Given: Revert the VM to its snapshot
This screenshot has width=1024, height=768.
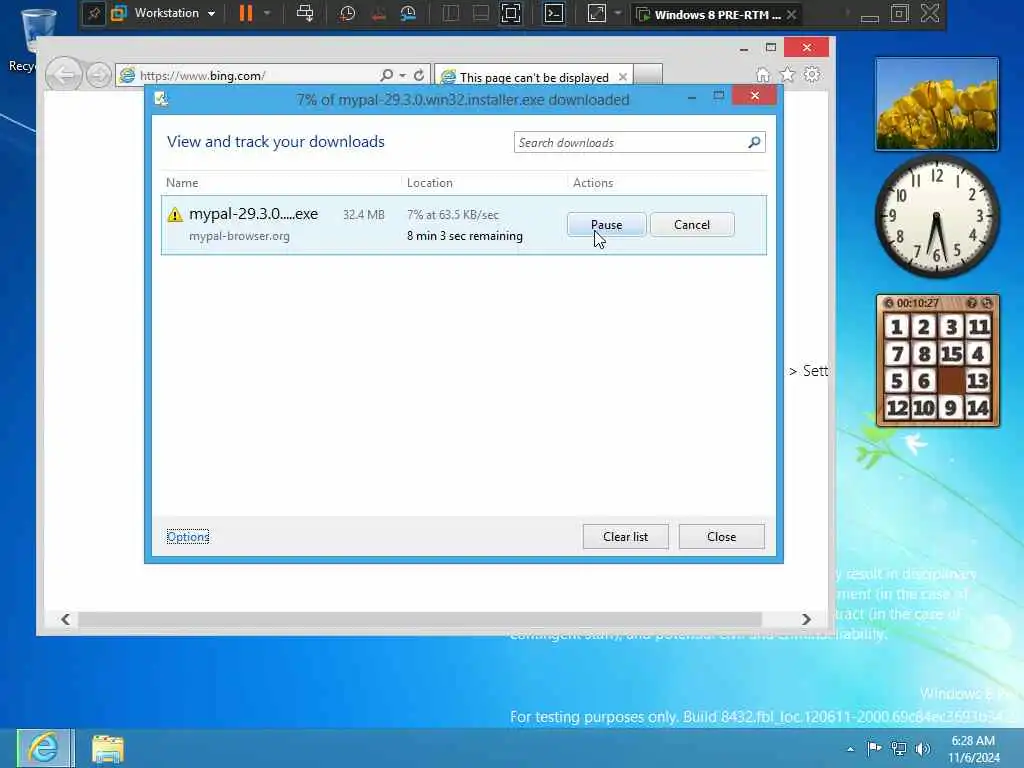Looking at the screenshot, I should coord(378,13).
